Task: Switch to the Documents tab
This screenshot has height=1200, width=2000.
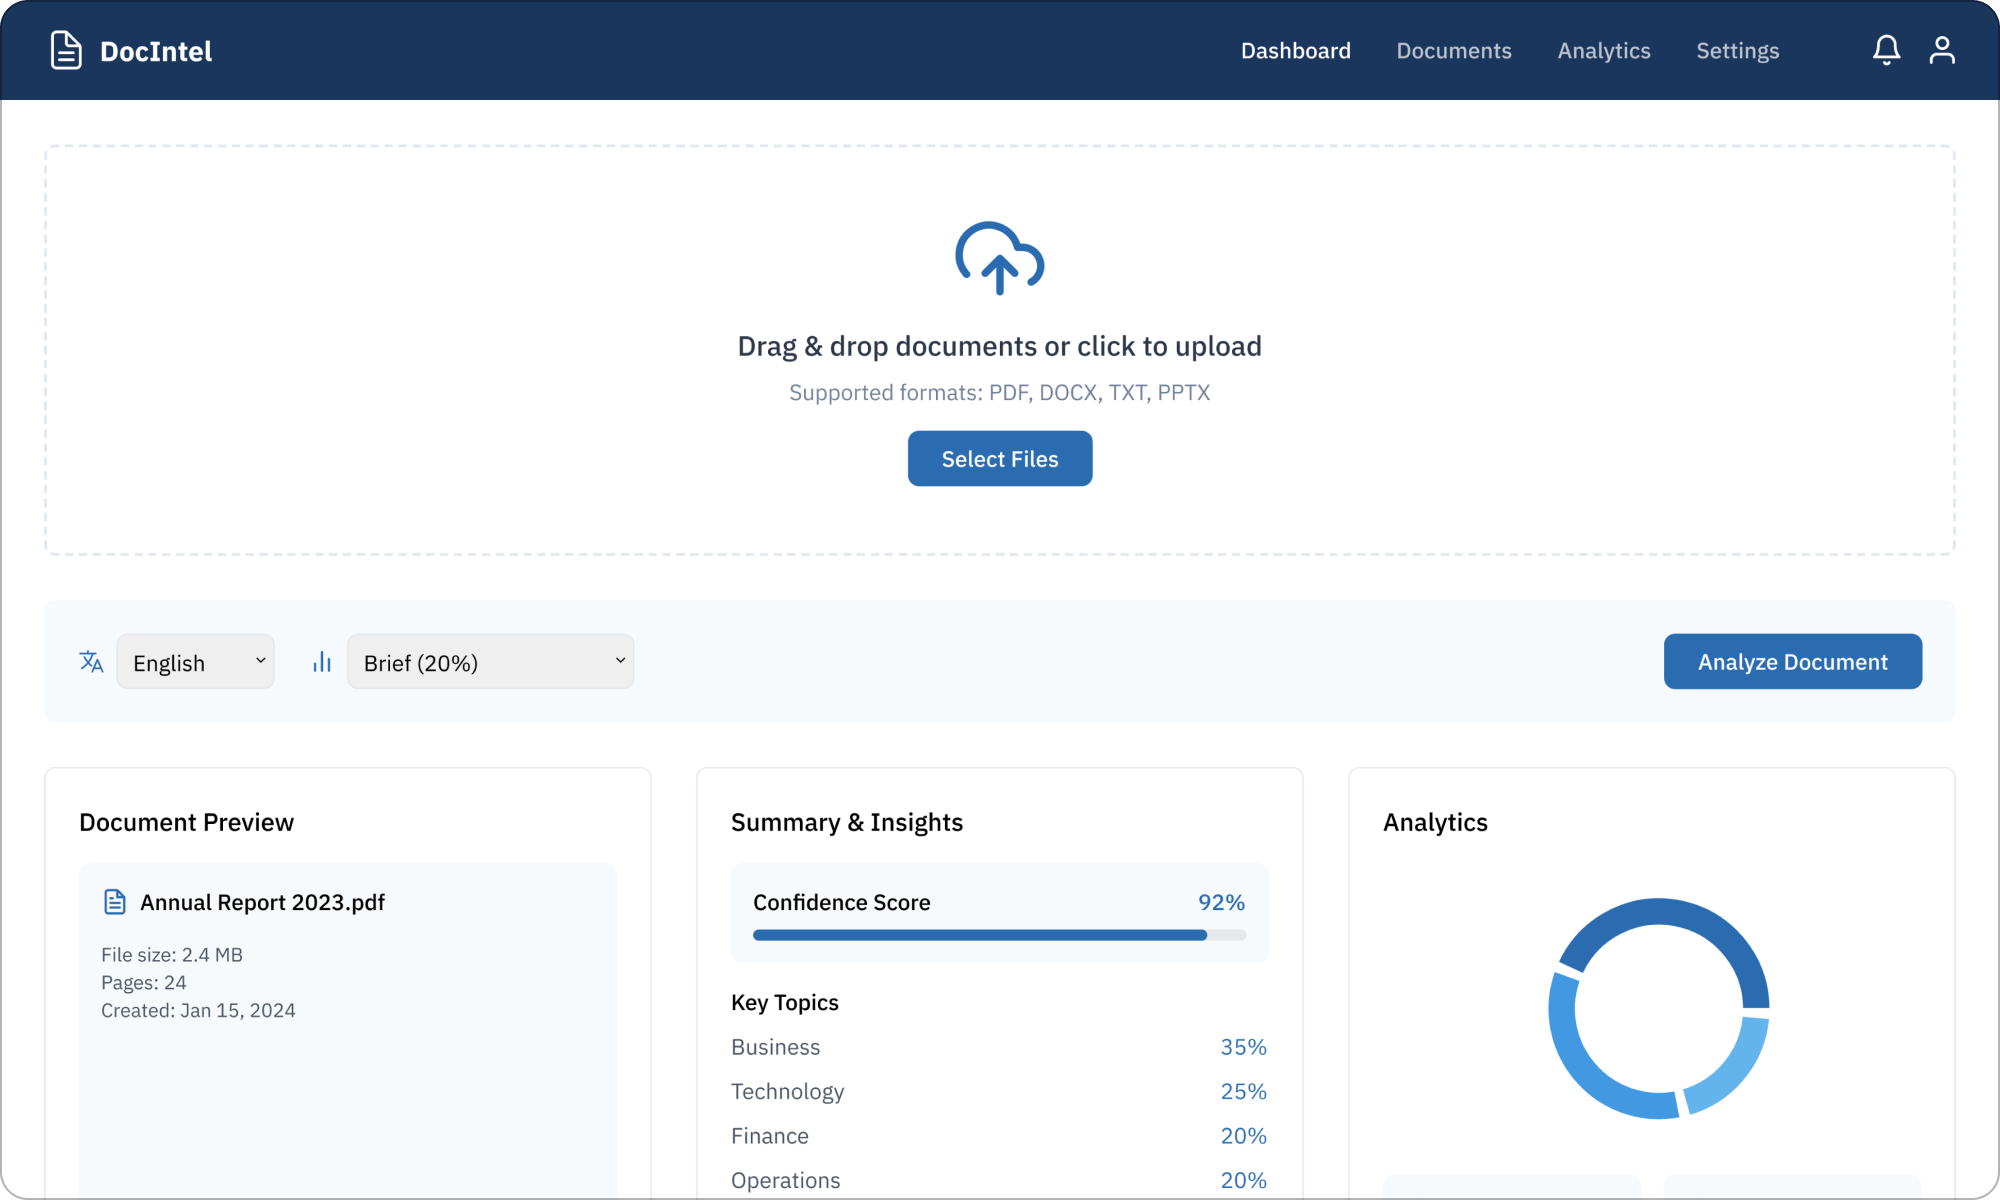Action: coord(1454,50)
